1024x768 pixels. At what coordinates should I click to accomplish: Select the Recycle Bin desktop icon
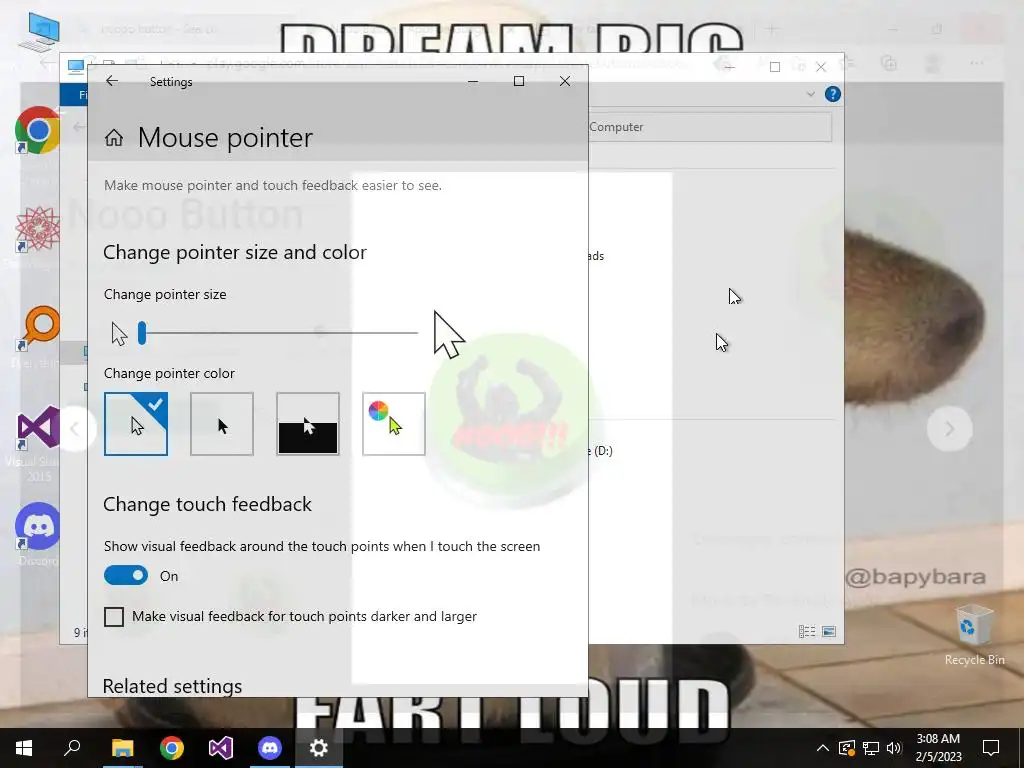pos(974,635)
